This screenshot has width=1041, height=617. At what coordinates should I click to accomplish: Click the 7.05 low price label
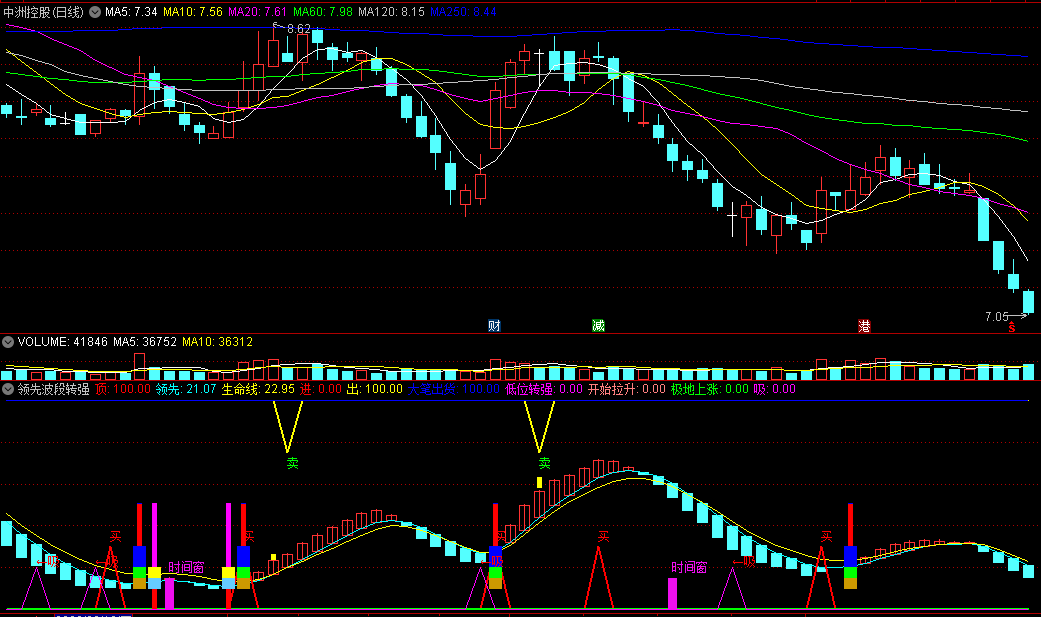point(997,317)
